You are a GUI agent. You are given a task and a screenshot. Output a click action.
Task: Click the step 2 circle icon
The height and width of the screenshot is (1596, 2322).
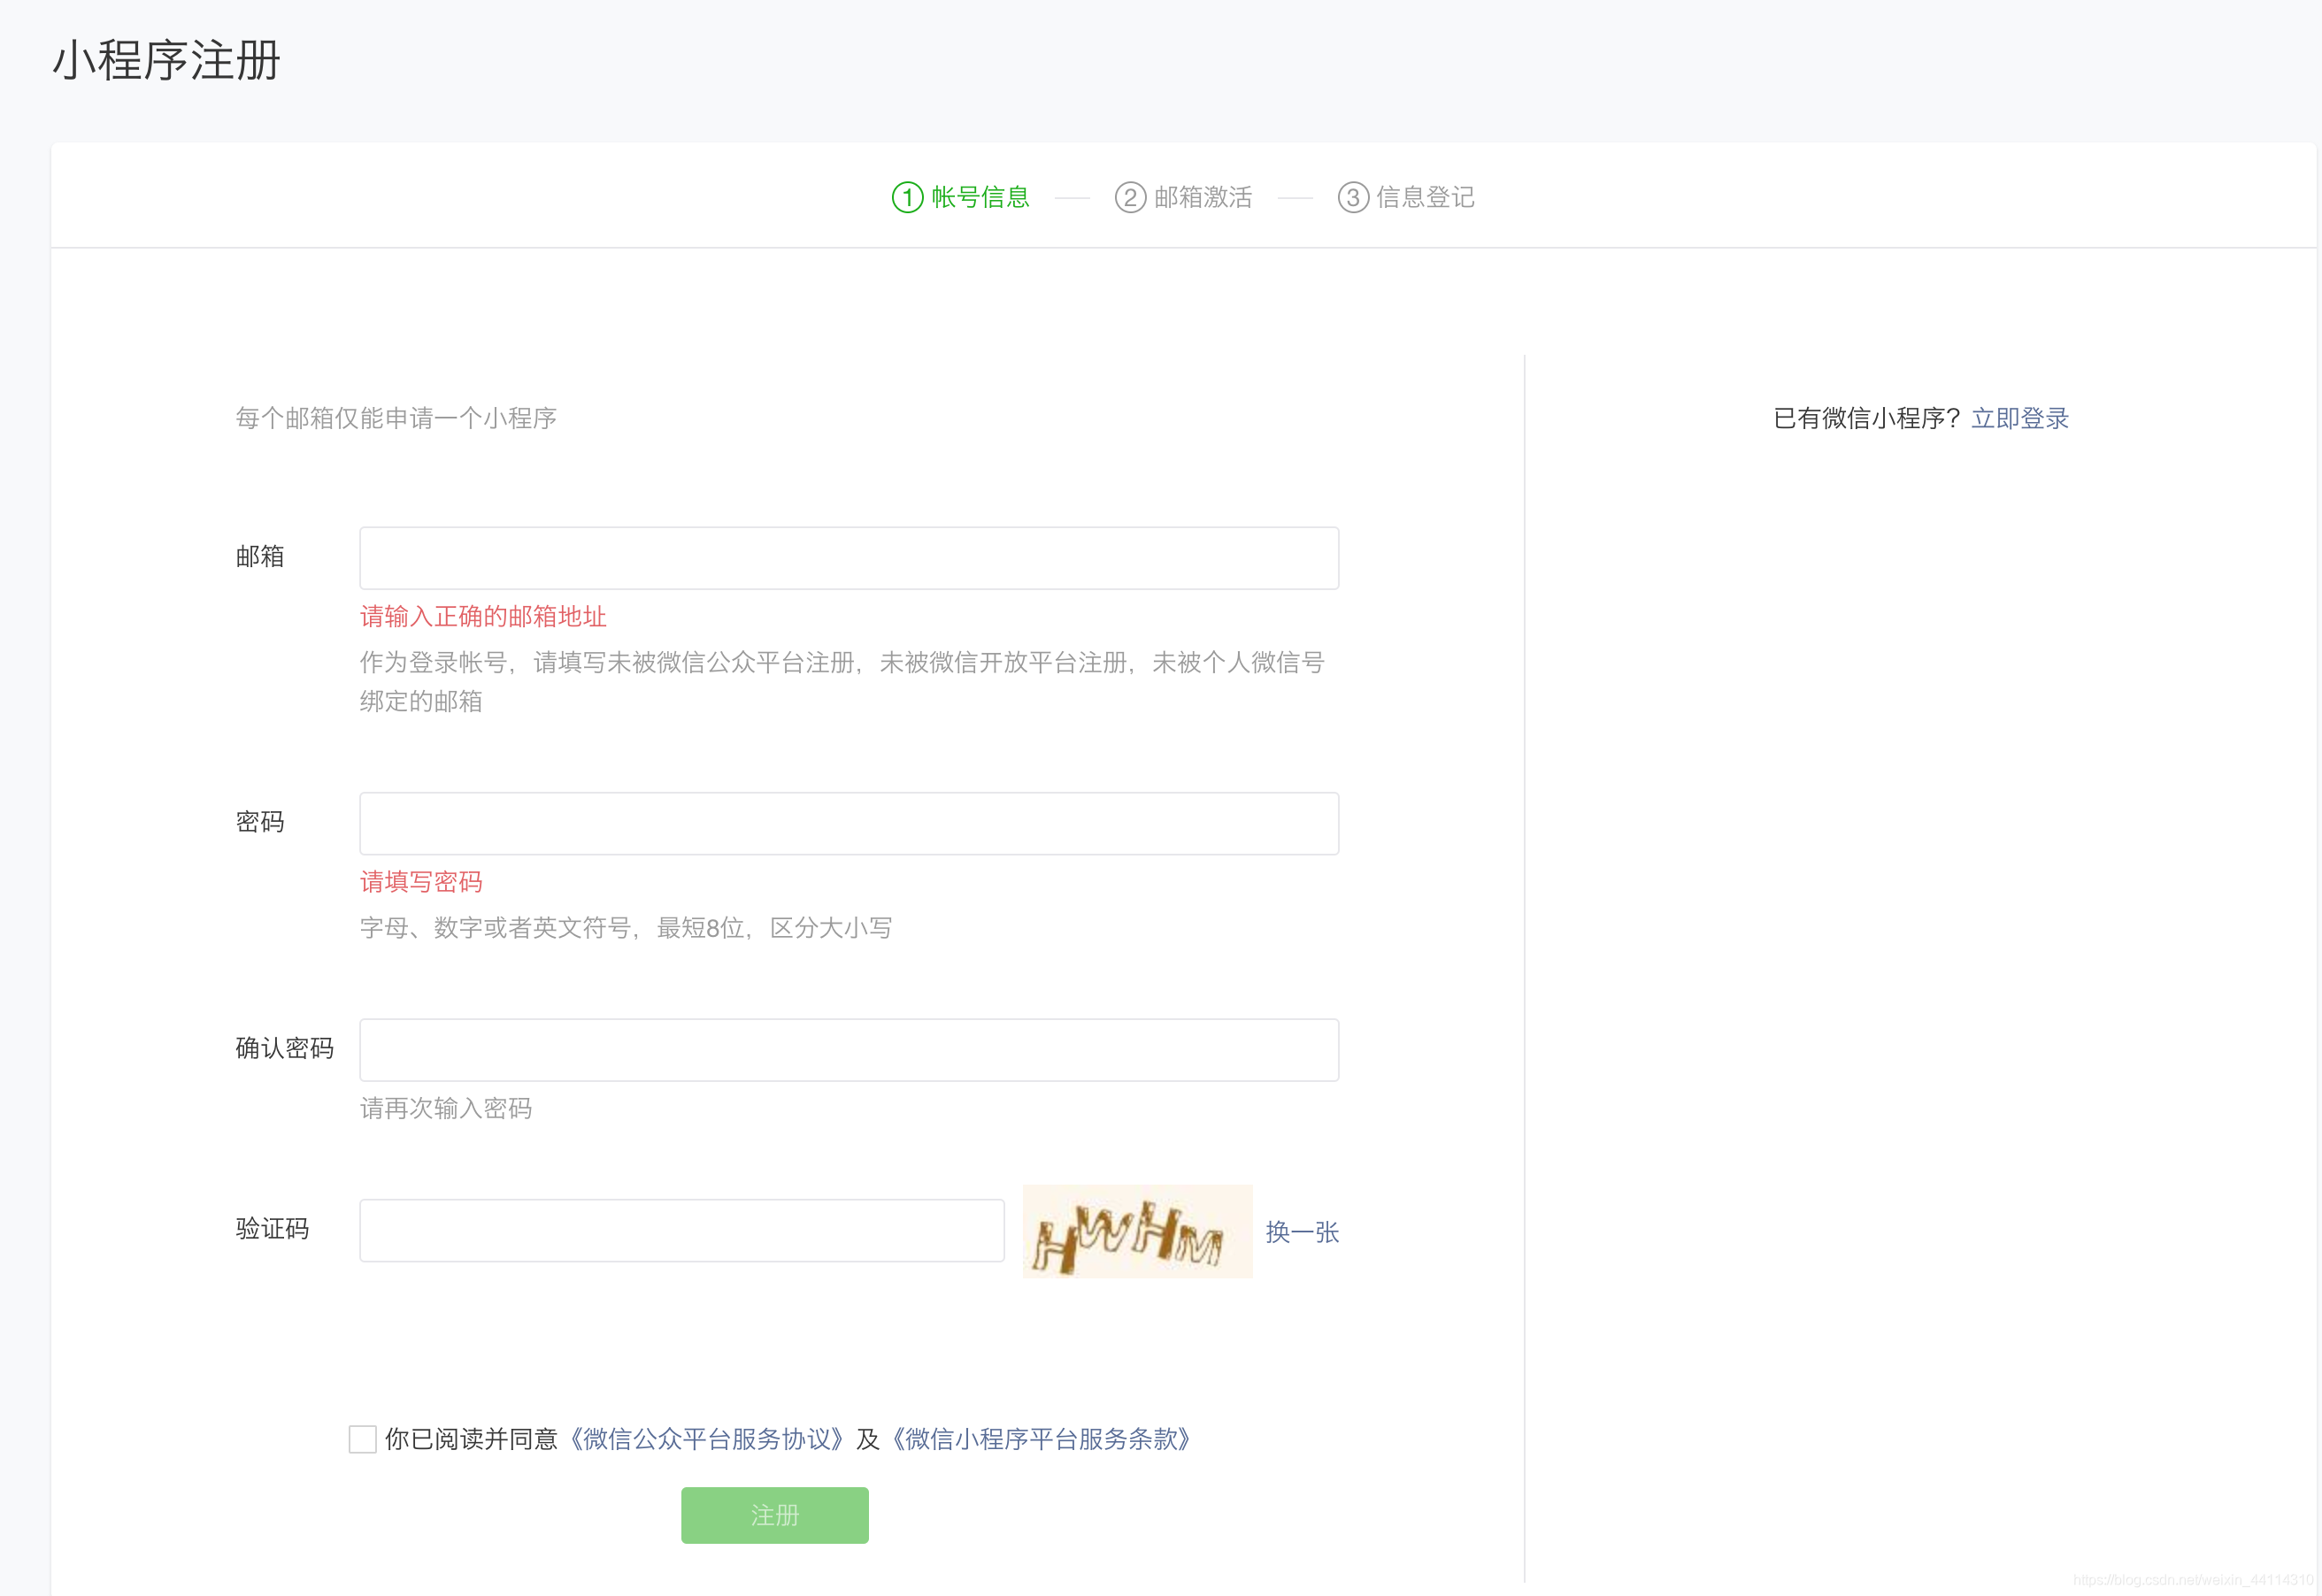pyautogui.click(x=1130, y=197)
